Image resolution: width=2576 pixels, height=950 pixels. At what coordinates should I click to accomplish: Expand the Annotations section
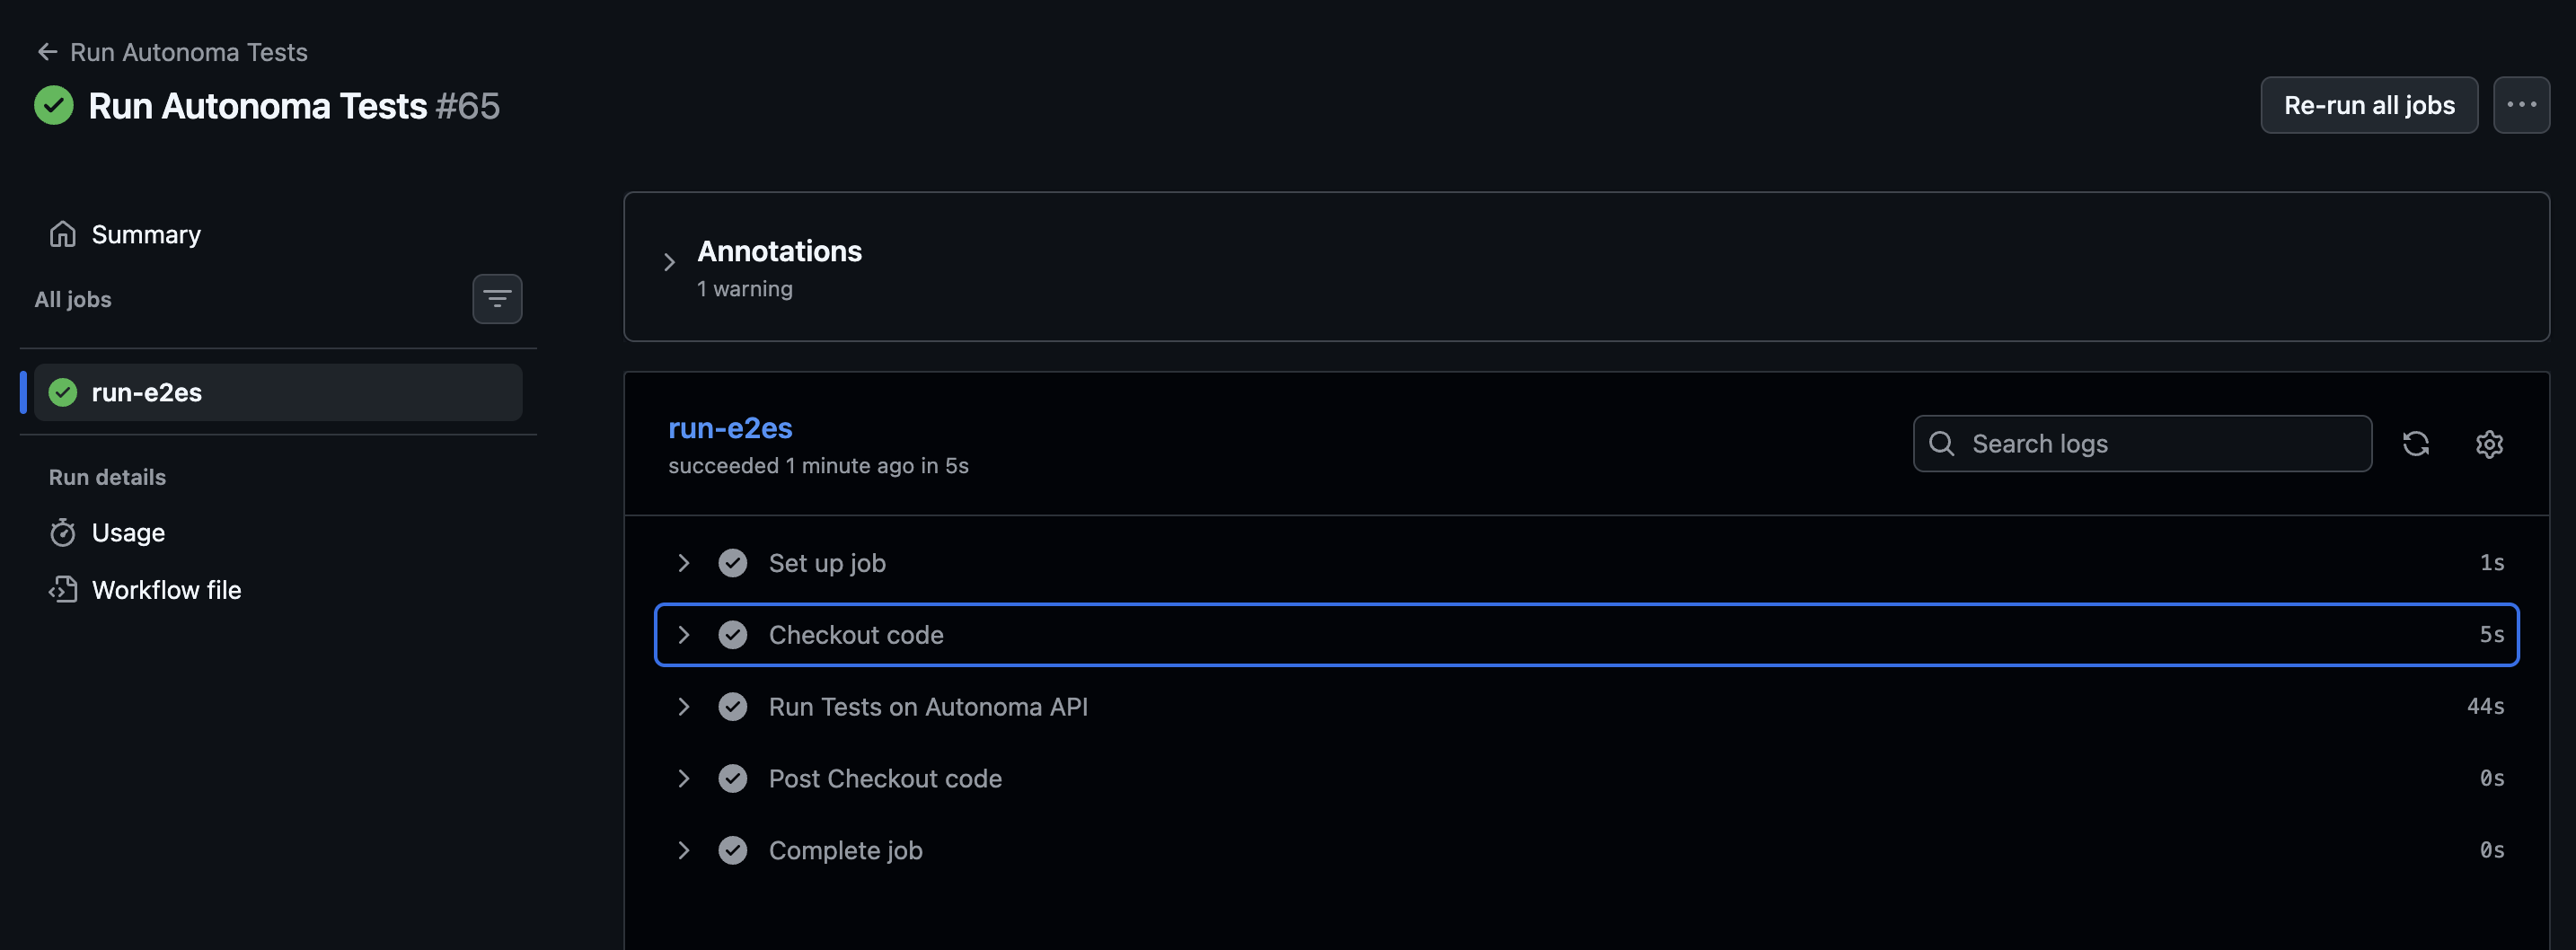click(670, 263)
